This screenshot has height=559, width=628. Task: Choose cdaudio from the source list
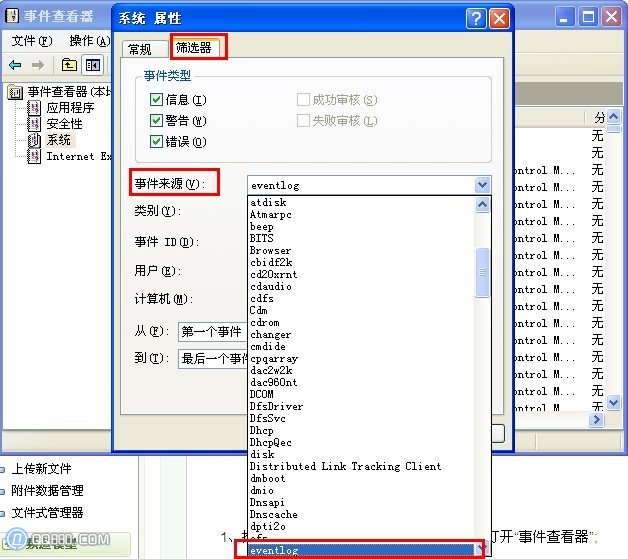pos(361,287)
